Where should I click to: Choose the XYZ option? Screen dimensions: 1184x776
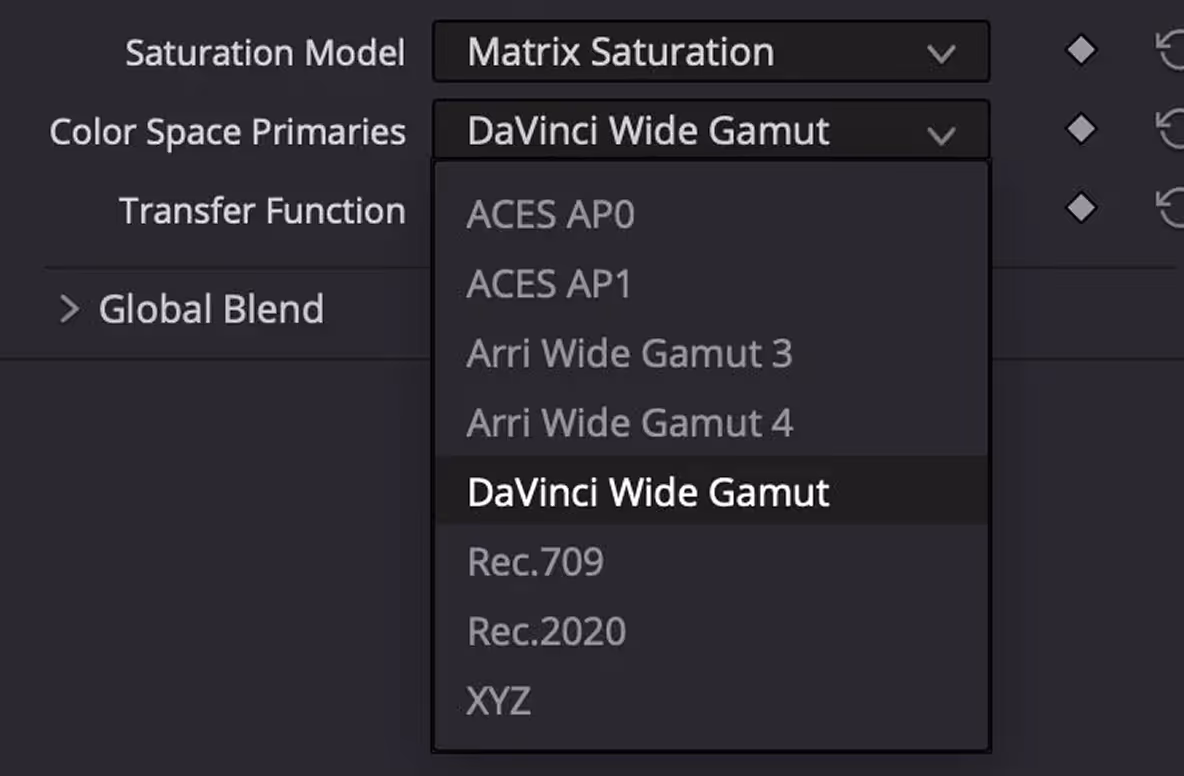[x=711, y=701]
